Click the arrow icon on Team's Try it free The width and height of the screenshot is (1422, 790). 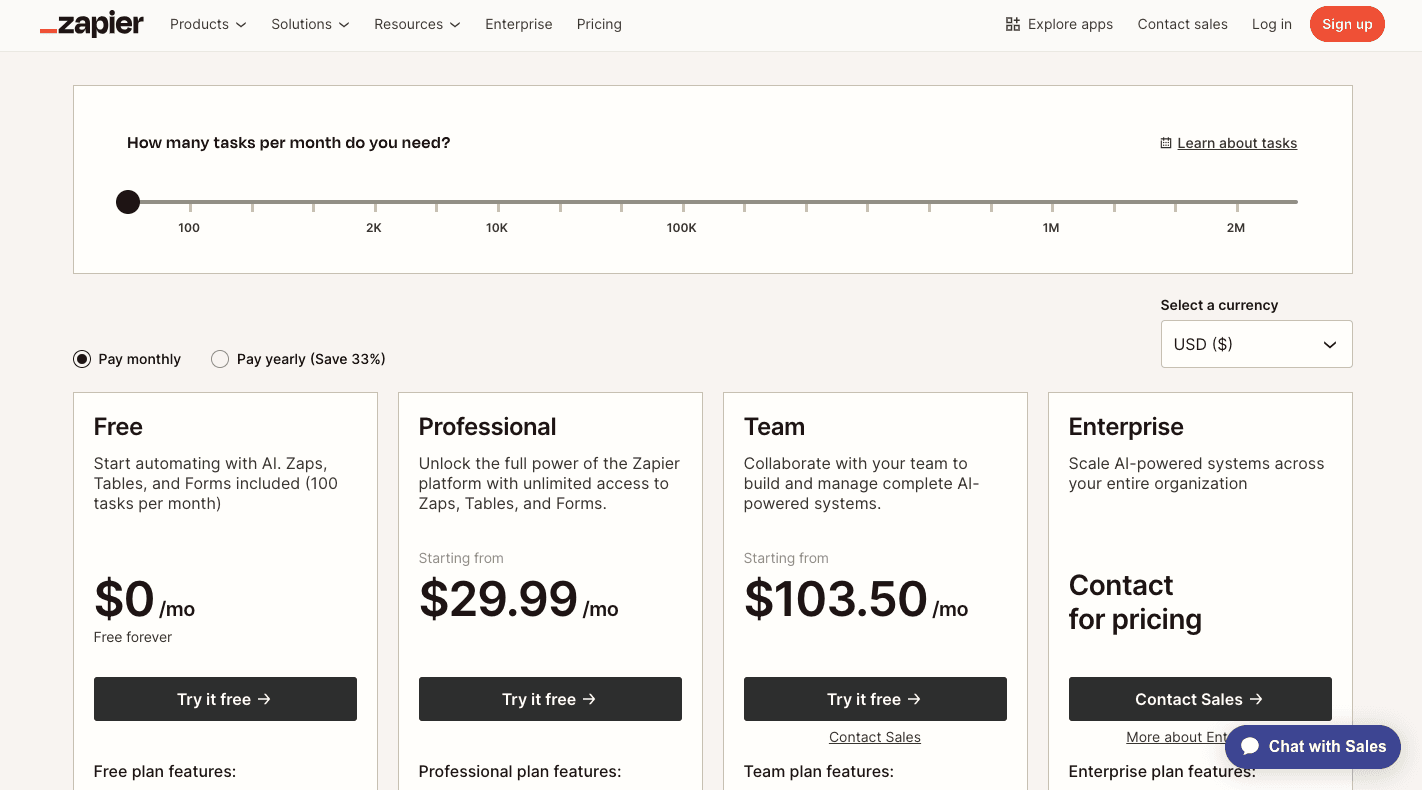coord(913,699)
